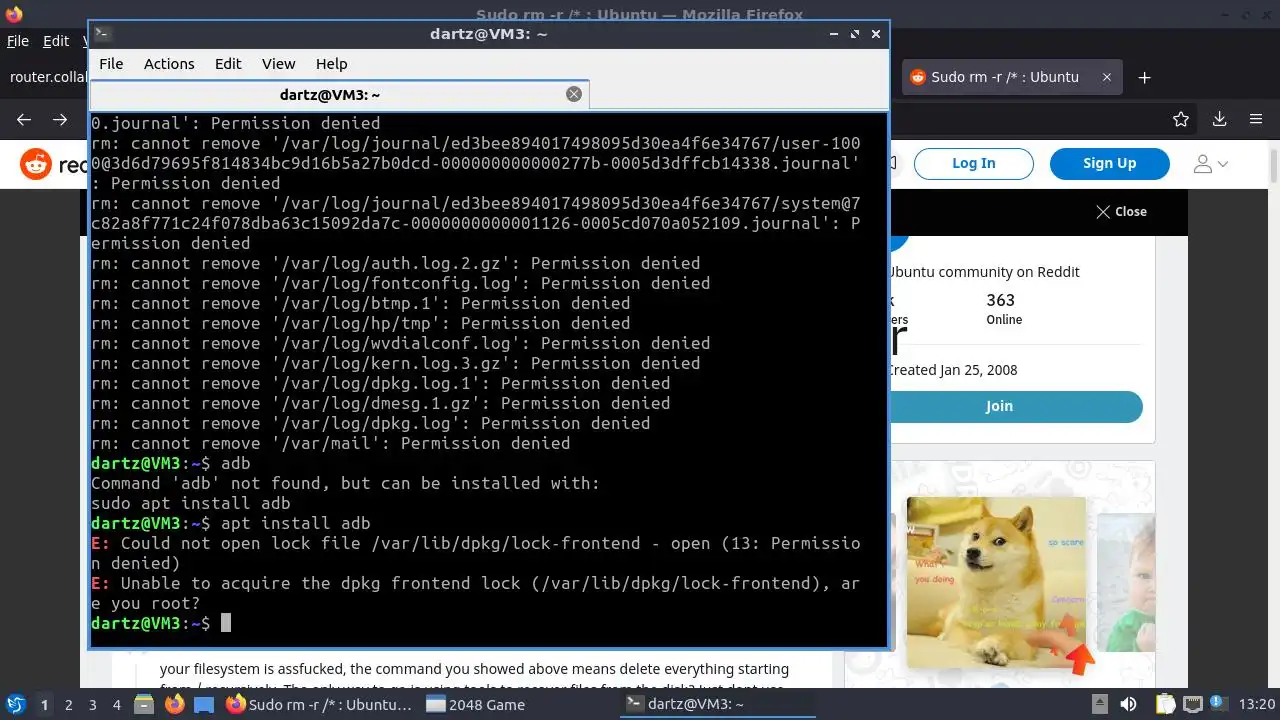This screenshot has width=1280, height=720.
Task: Switch to workspace 3 in the pager
Action: point(92,705)
